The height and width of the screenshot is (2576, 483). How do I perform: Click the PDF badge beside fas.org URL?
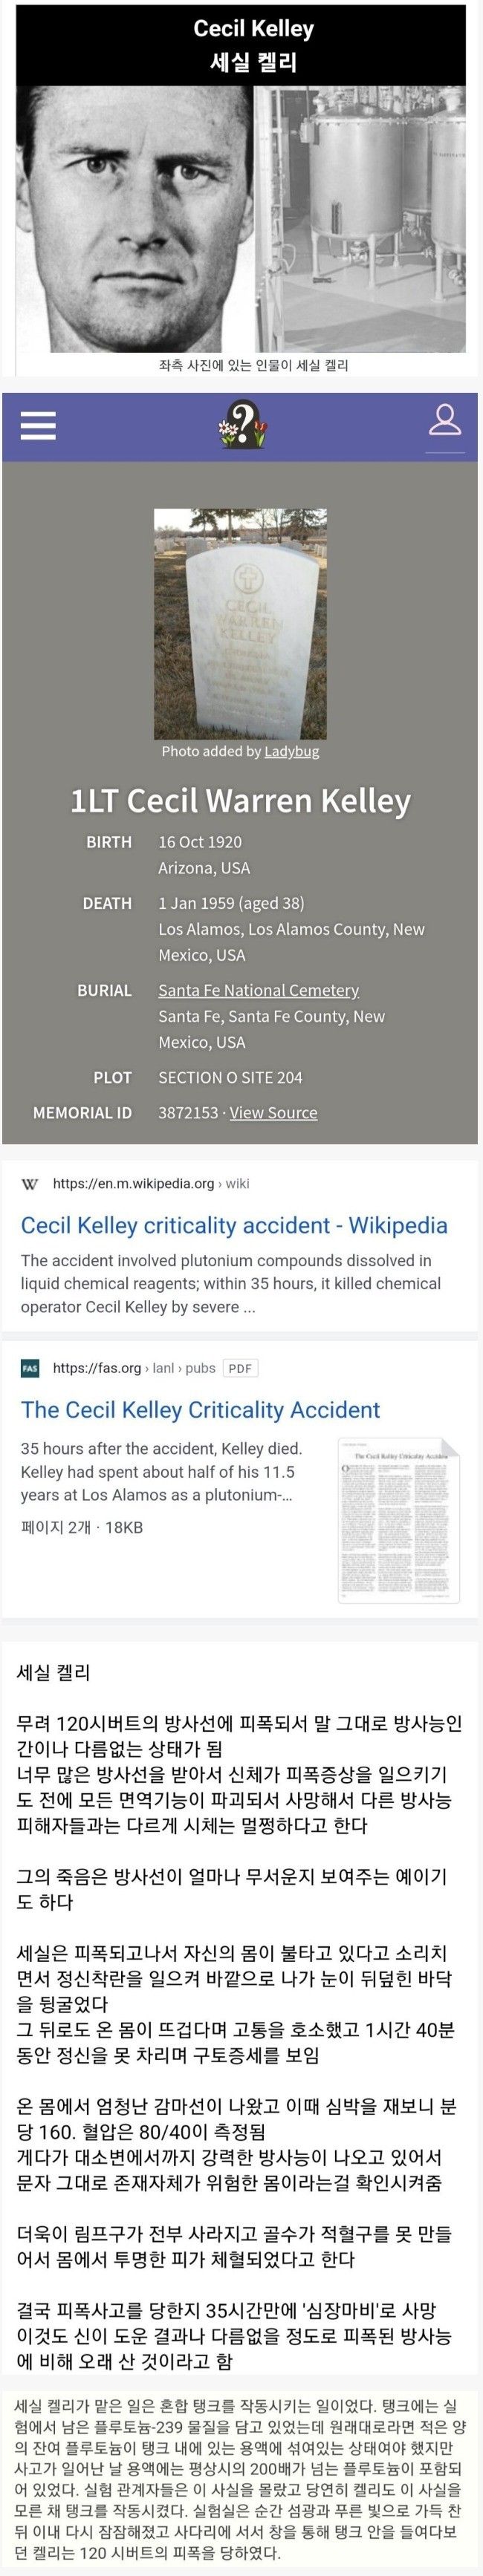click(239, 1368)
